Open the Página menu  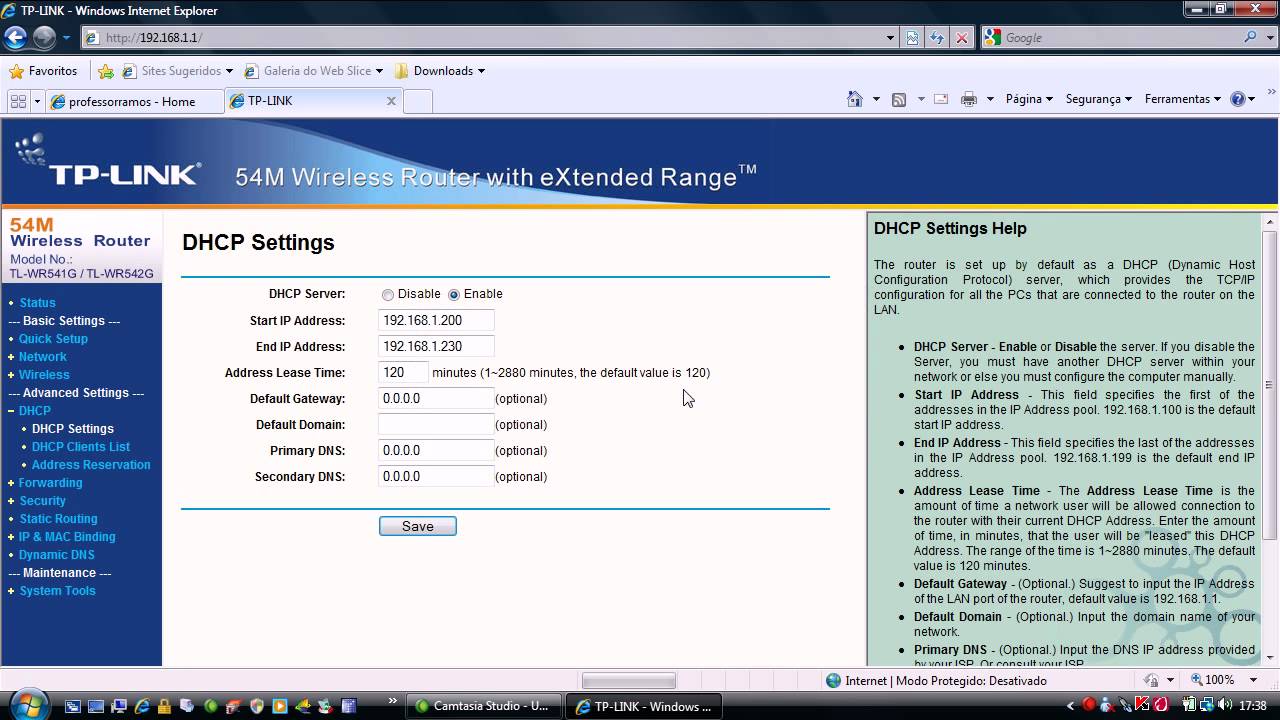1029,99
